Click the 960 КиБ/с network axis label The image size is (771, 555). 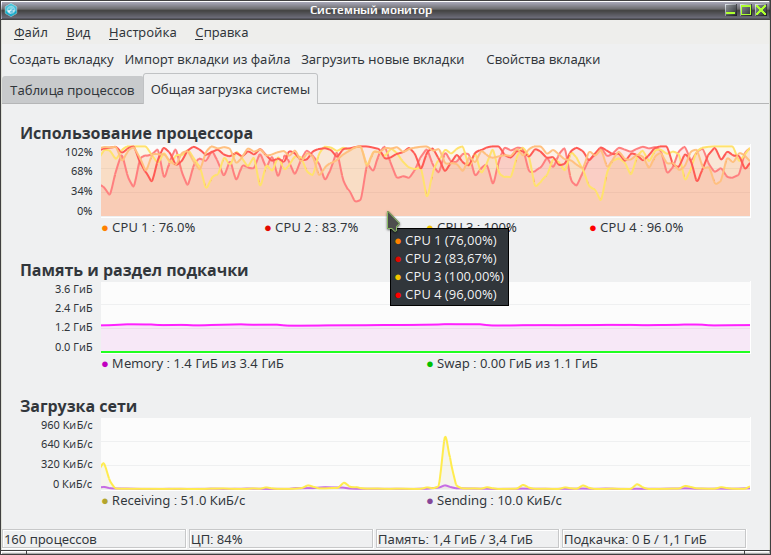pyautogui.click(x=66, y=425)
